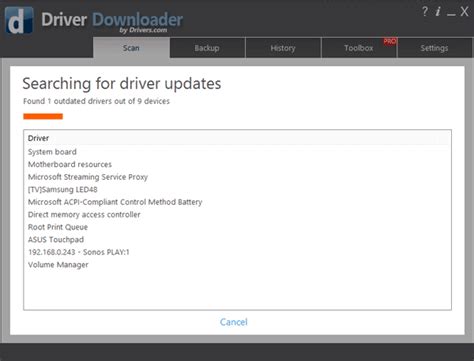The height and width of the screenshot is (361, 474).
Task: Click the Driver Downloader logo icon
Action: click(x=19, y=21)
